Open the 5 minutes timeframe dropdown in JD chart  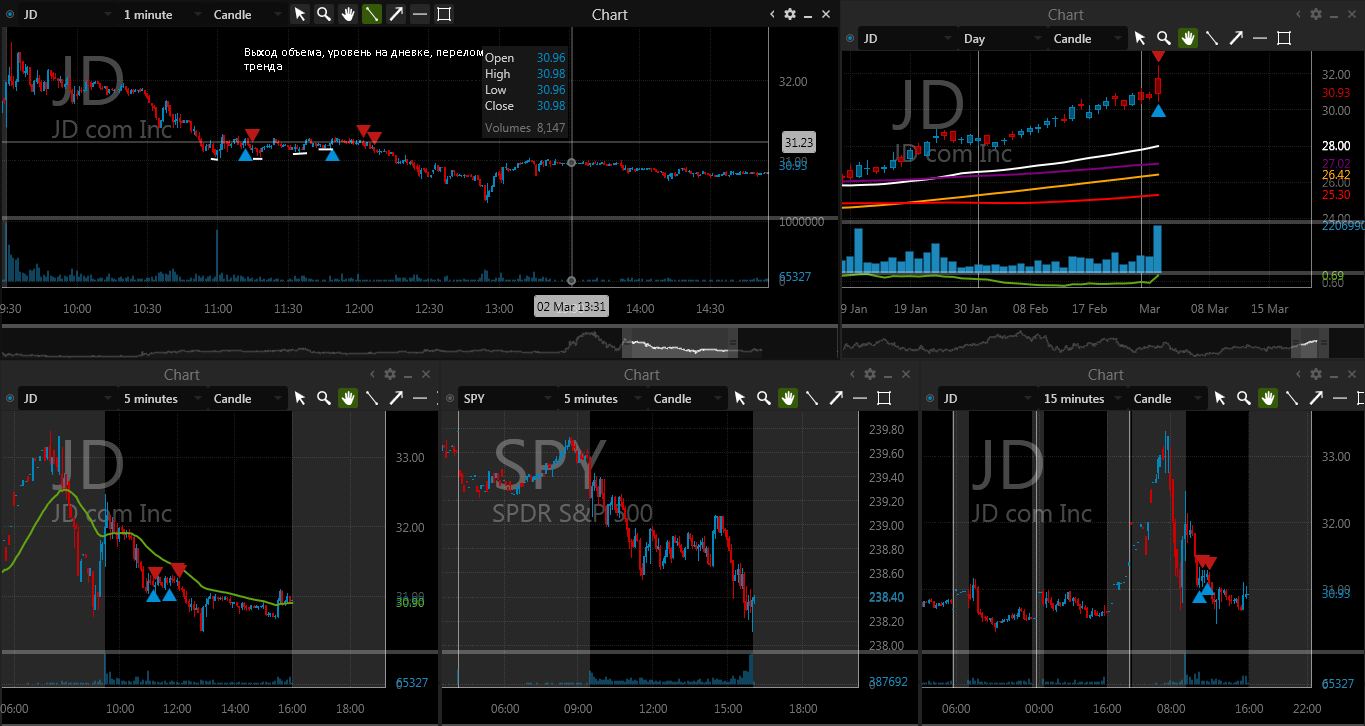[163, 398]
